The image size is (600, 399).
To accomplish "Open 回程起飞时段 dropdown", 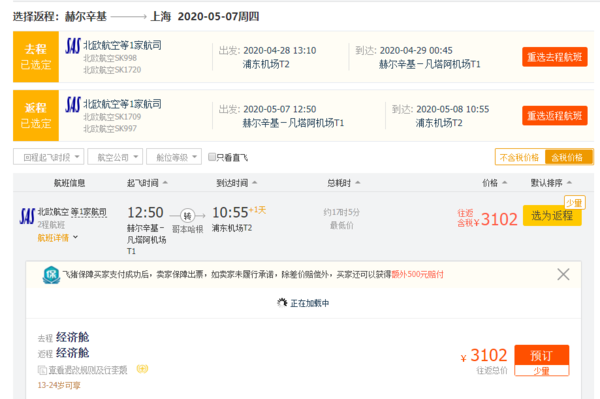I will [49, 157].
